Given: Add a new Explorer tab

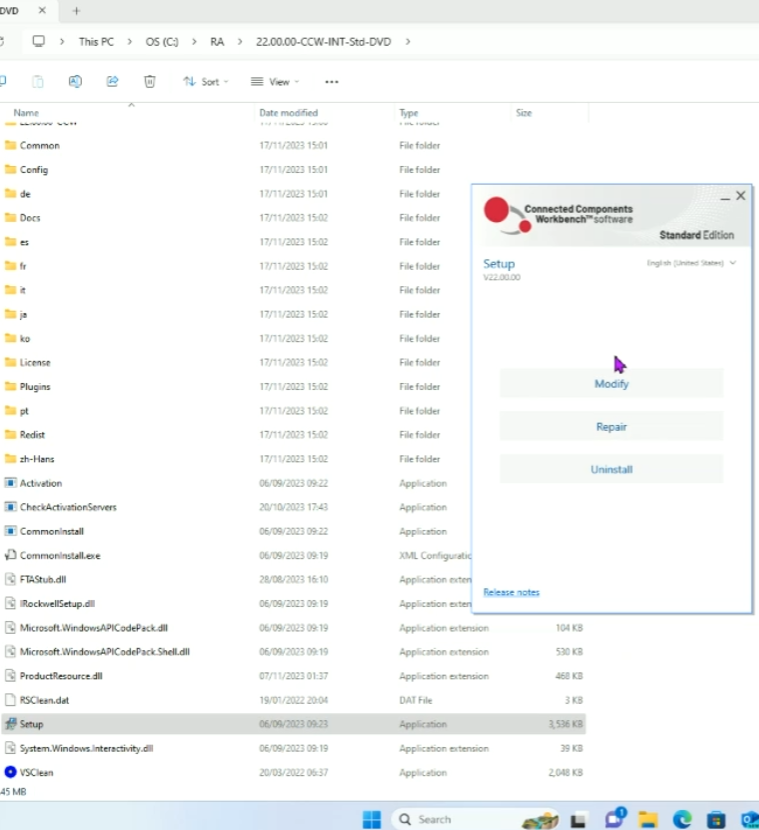Looking at the screenshot, I should [x=76, y=11].
